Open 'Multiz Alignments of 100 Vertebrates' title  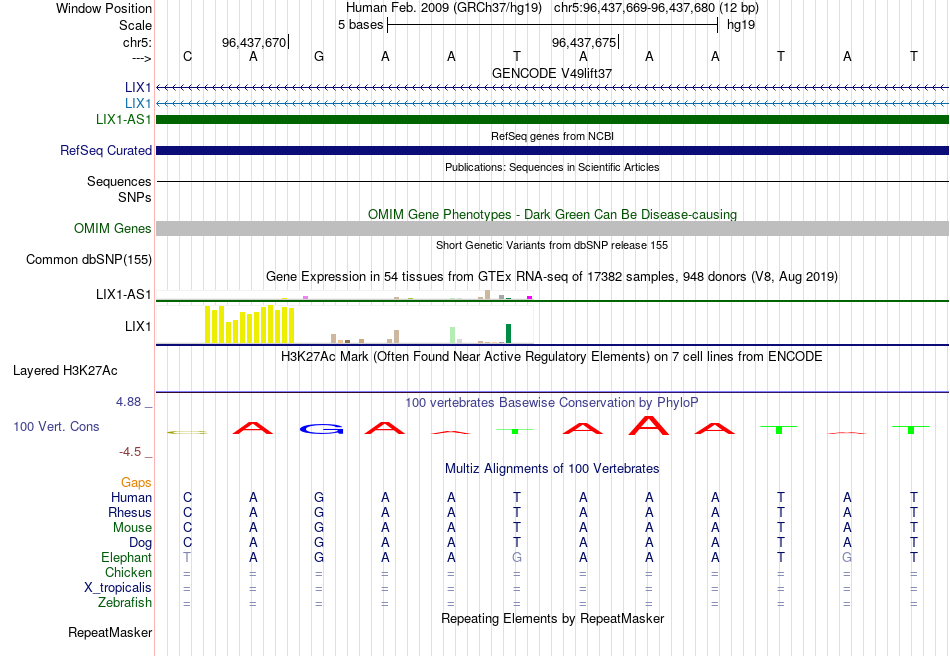(552, 468)
